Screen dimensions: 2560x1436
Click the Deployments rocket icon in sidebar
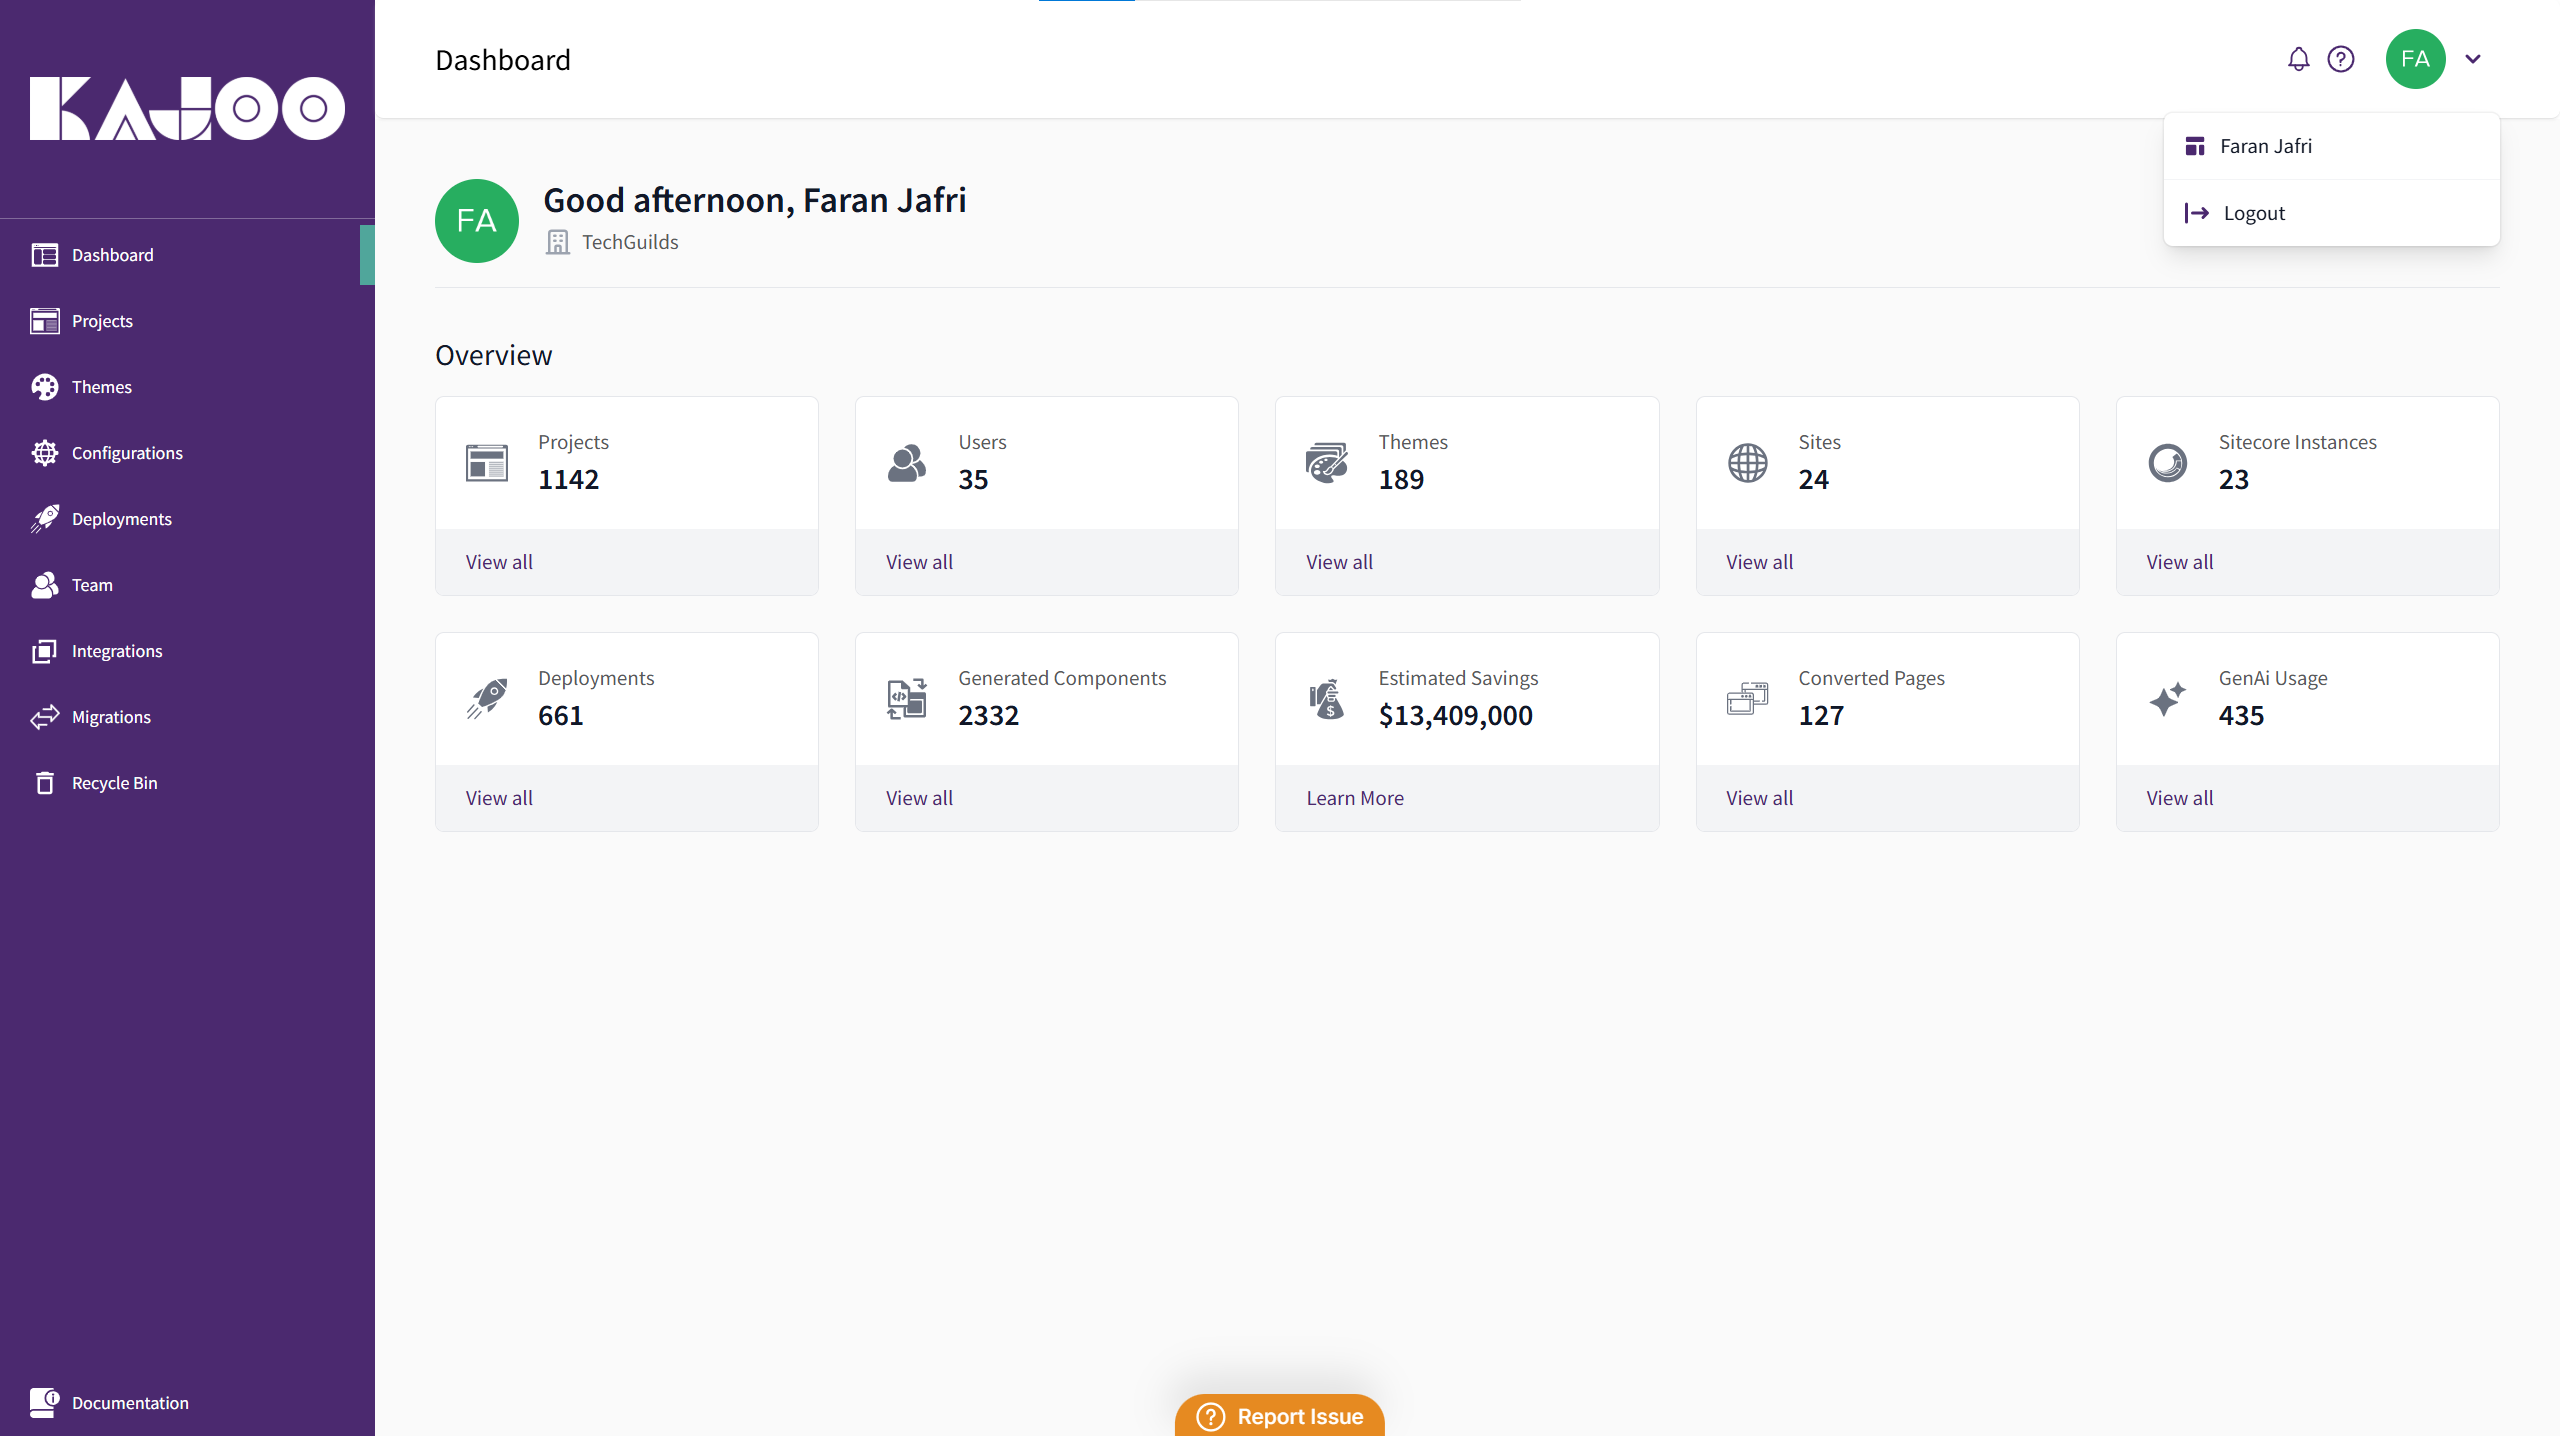pyautogui.click(x=45, y=519)
